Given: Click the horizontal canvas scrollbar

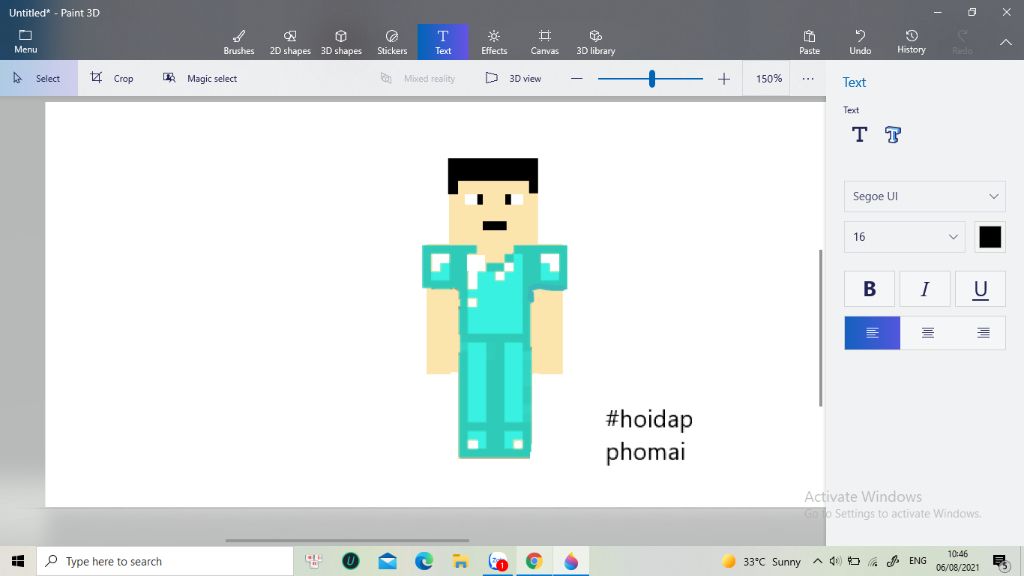Looking at the screenshot, I should (347, 540).
